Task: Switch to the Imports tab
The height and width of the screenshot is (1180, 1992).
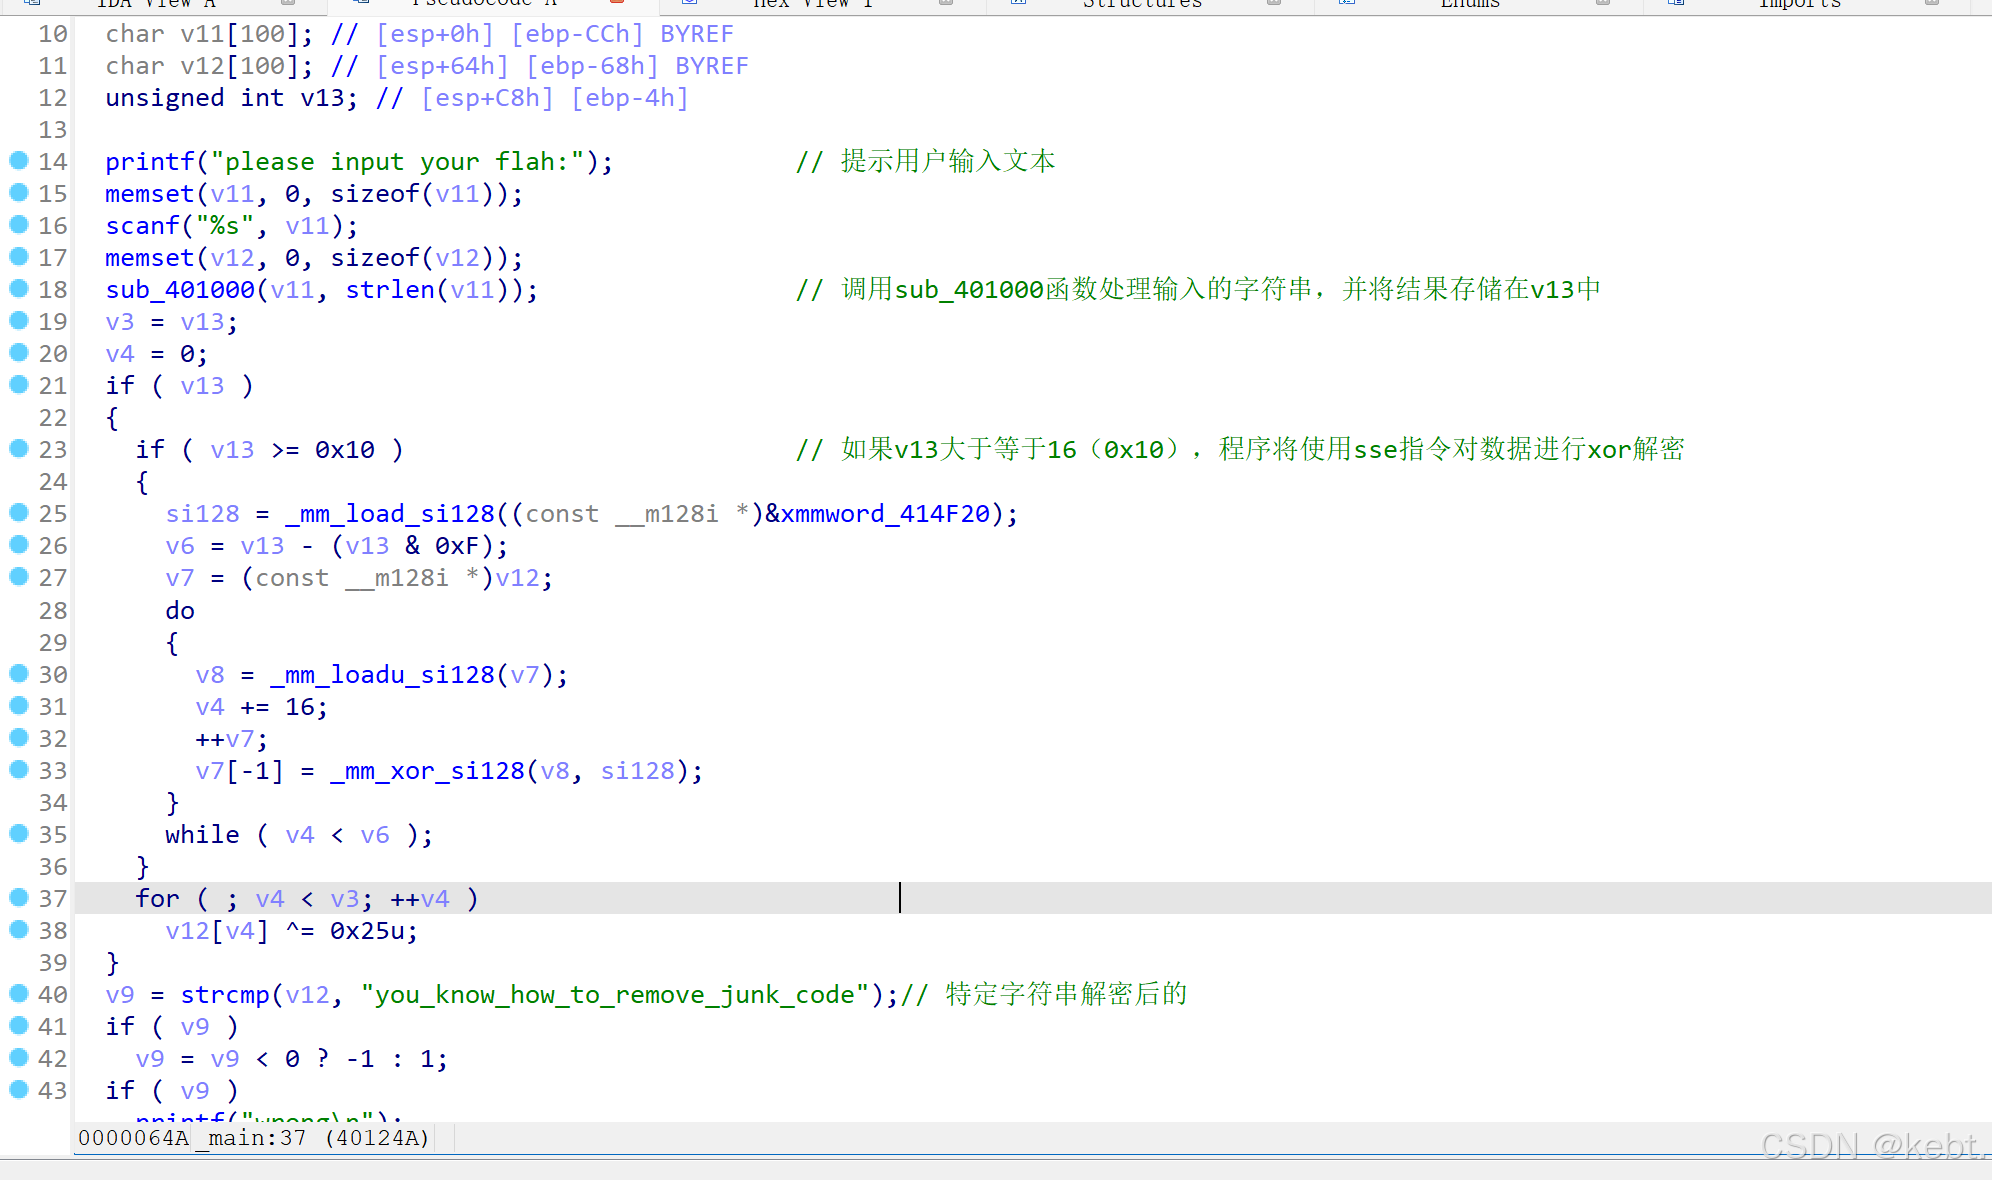Action: click(1800, 4)
